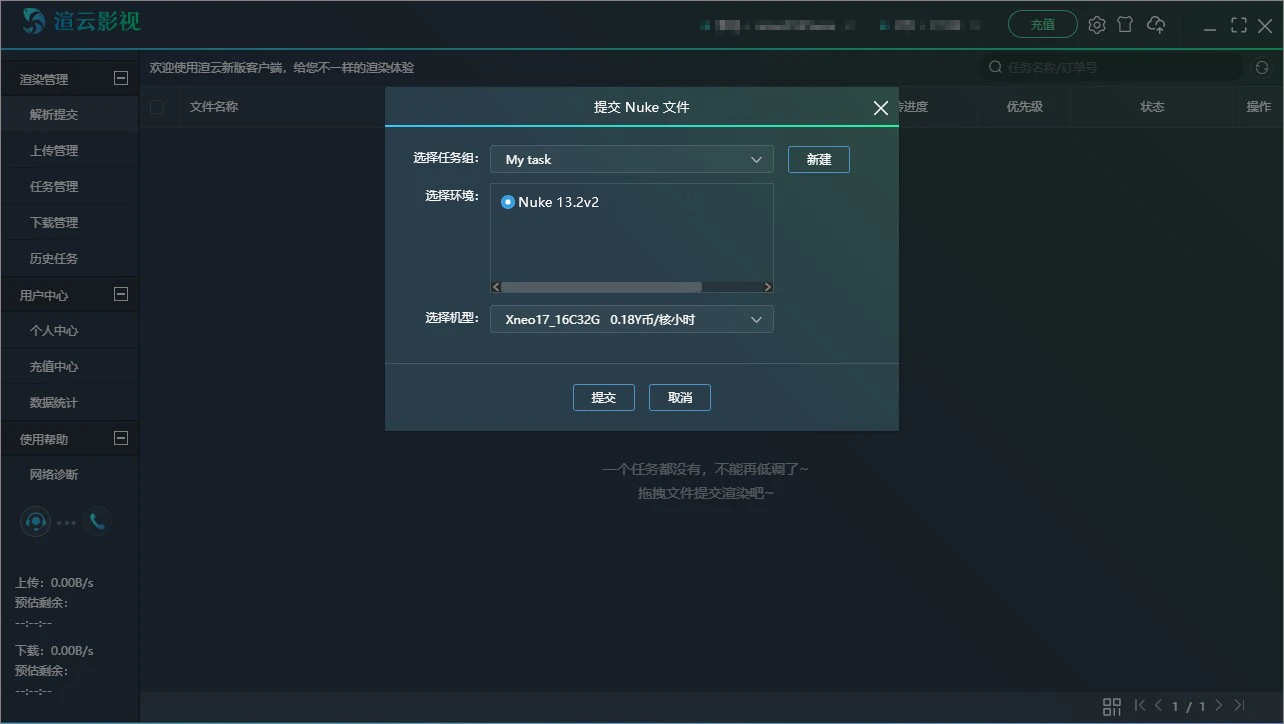Open online customer service headset icon
1284x724 pixels.
pyautogui.click(x=36, y=521)
